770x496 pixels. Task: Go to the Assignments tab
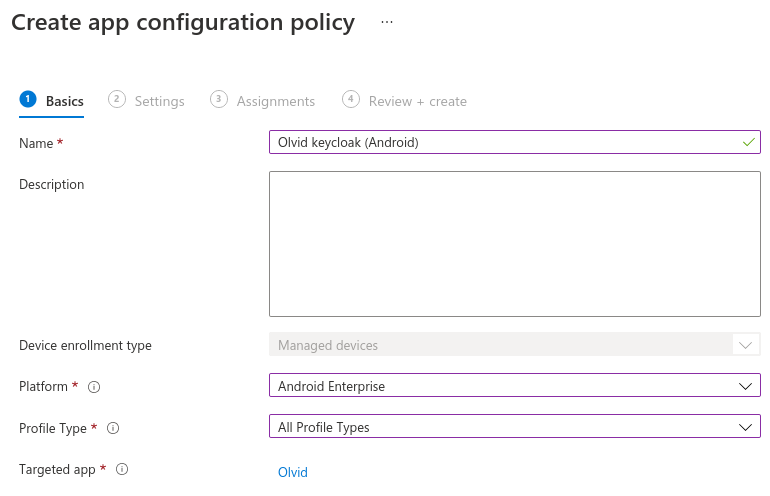point(275,101)
